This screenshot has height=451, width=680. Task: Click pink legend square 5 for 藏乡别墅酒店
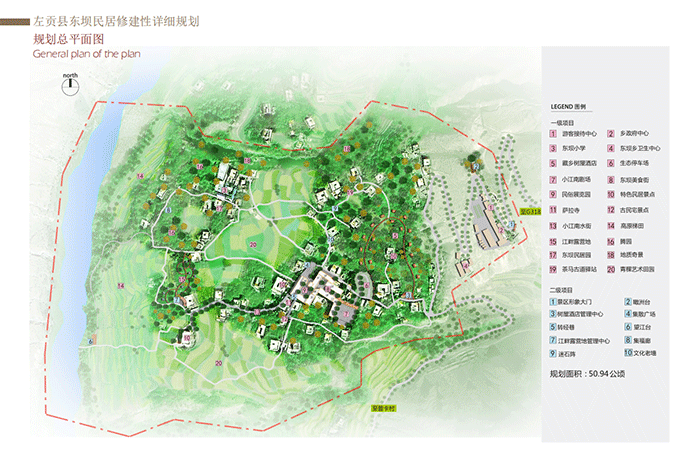click(x=552, y=162)
